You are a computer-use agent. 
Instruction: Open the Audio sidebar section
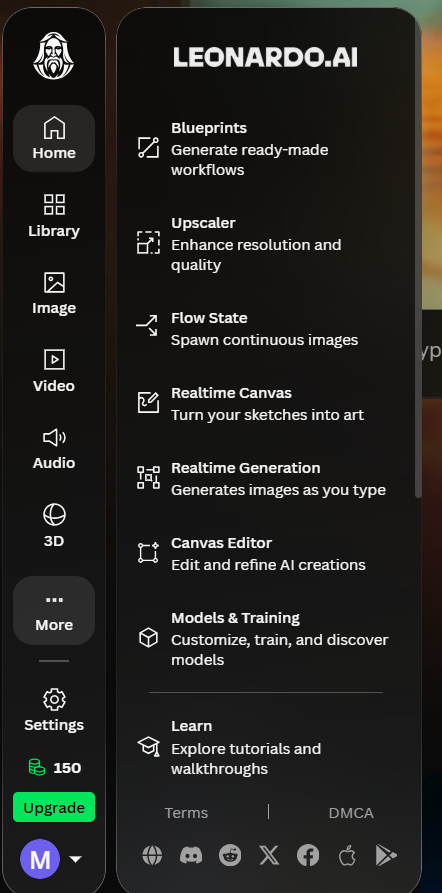coord(54,448)
